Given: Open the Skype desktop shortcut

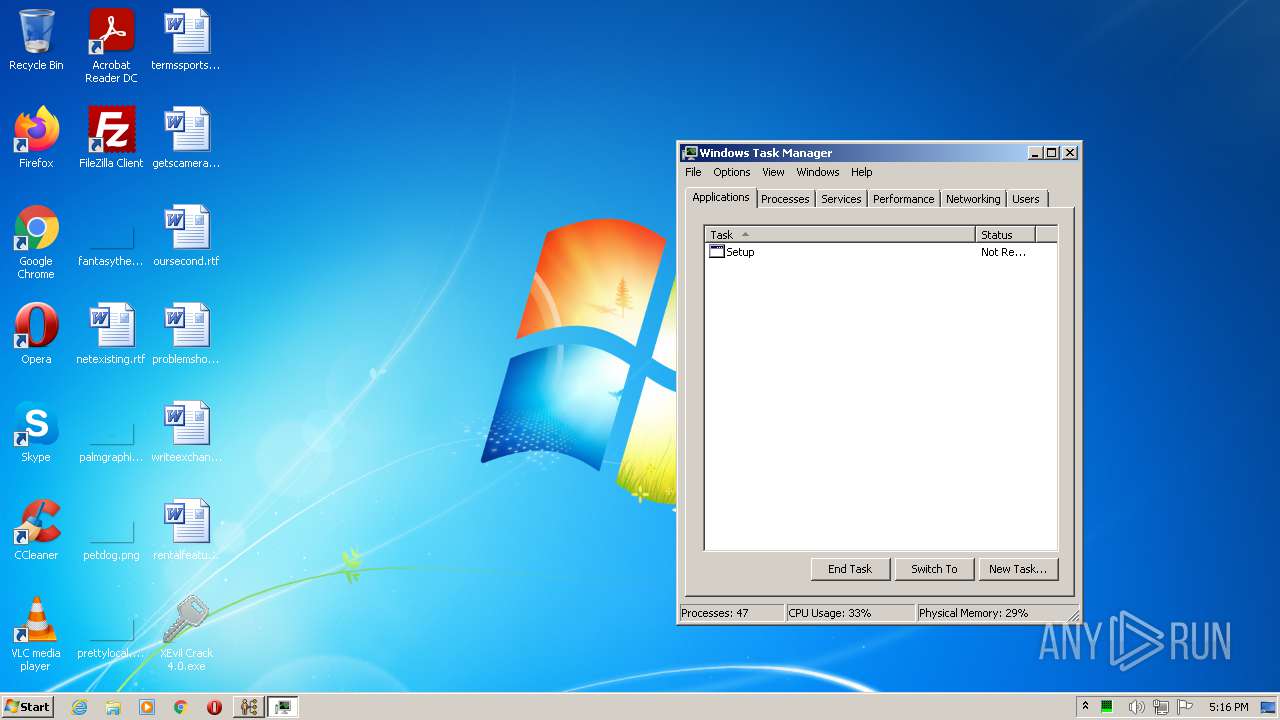Looking at the screenshot, I should pyautogui.click(x=36, y=432).
